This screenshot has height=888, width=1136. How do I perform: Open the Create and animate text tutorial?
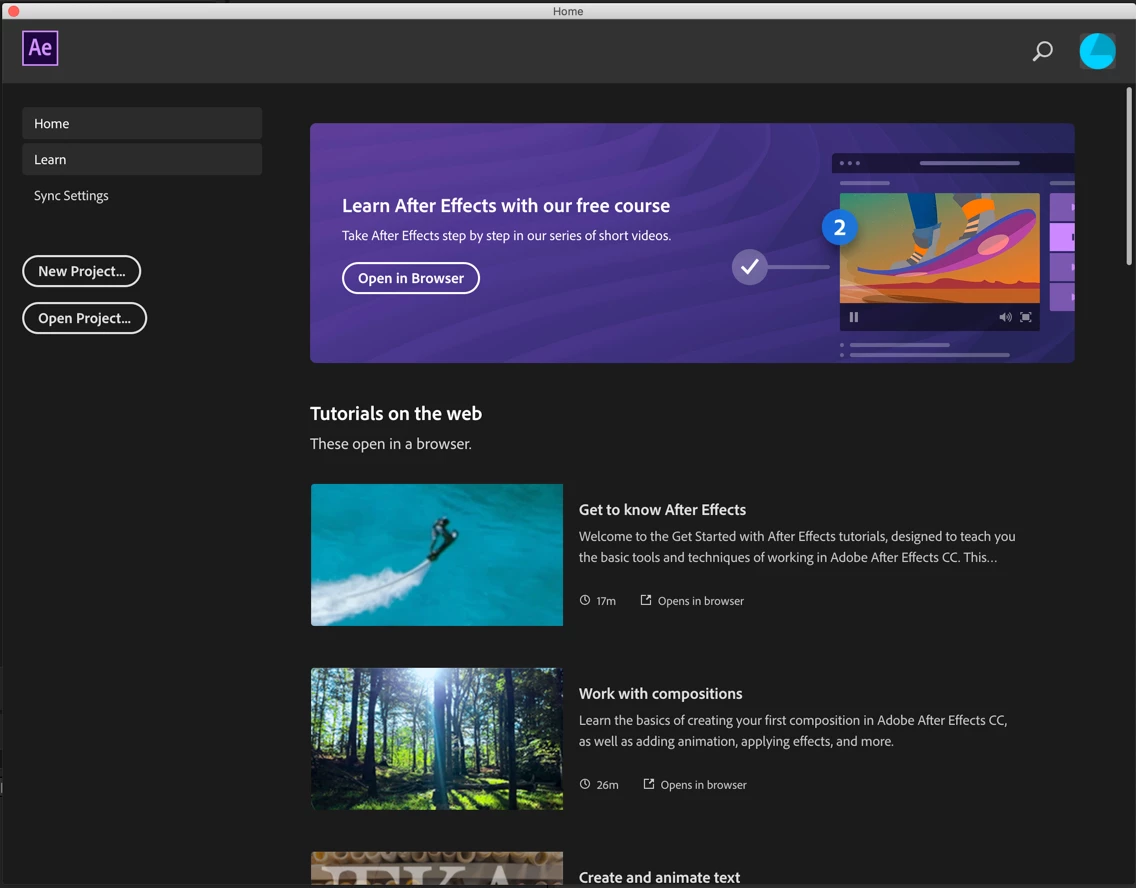pyautogui.click(x=659, y=877)
